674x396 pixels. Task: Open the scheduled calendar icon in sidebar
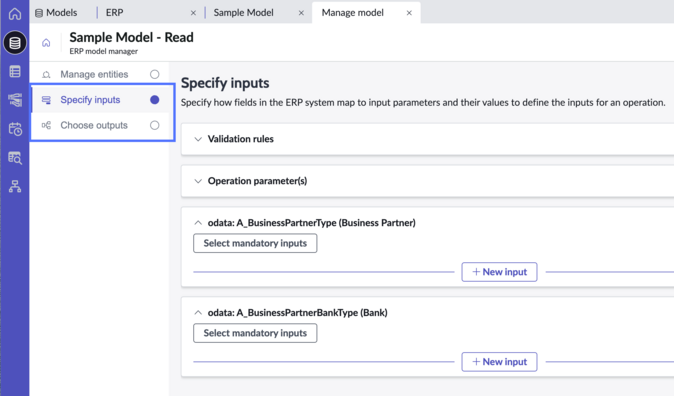15,129
